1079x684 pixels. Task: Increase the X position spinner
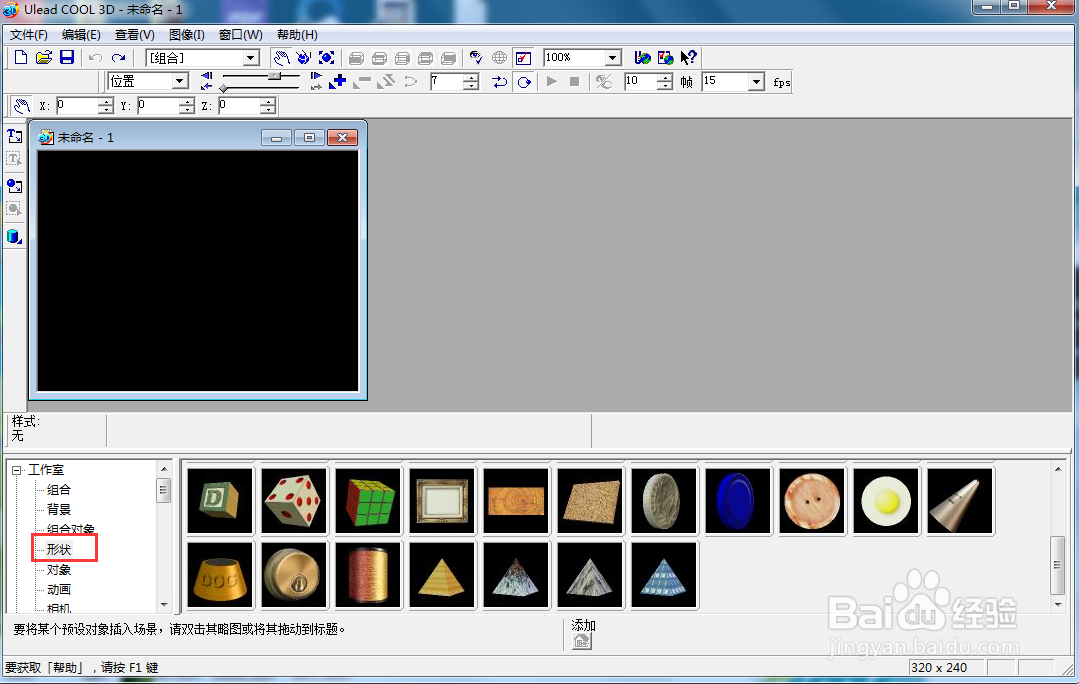pyautogui.click(x=105, y=102)
